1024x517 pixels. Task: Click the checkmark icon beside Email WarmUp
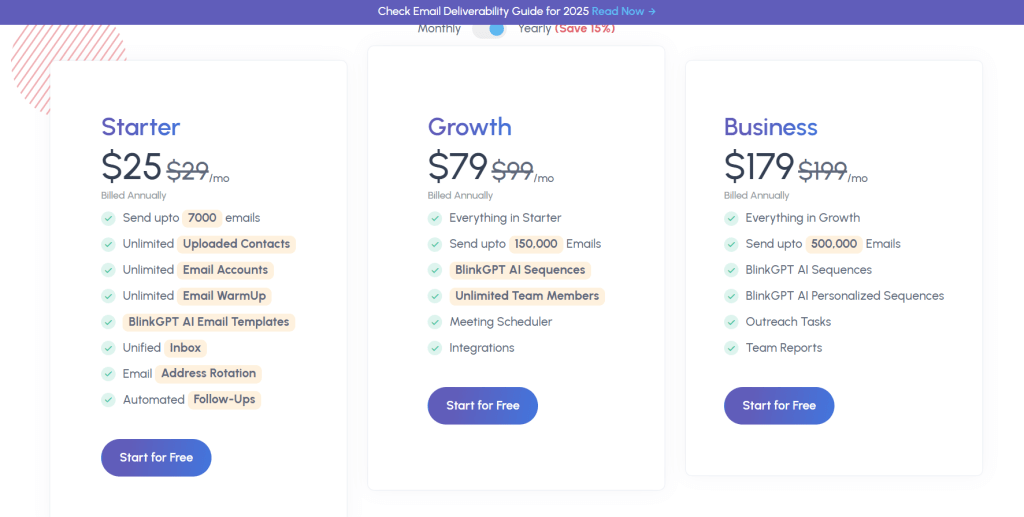[108, 296]
